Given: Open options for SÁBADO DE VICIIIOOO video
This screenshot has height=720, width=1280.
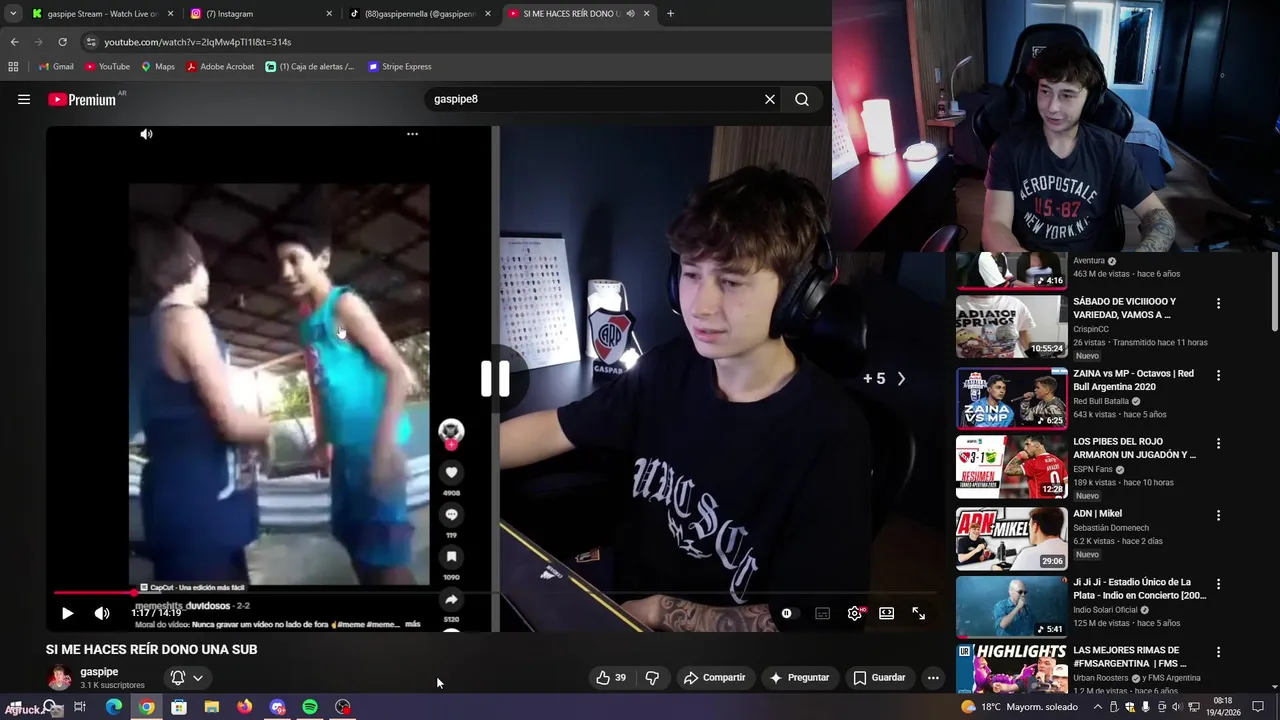Looking at the screenshot, I should coord(1218,303).
